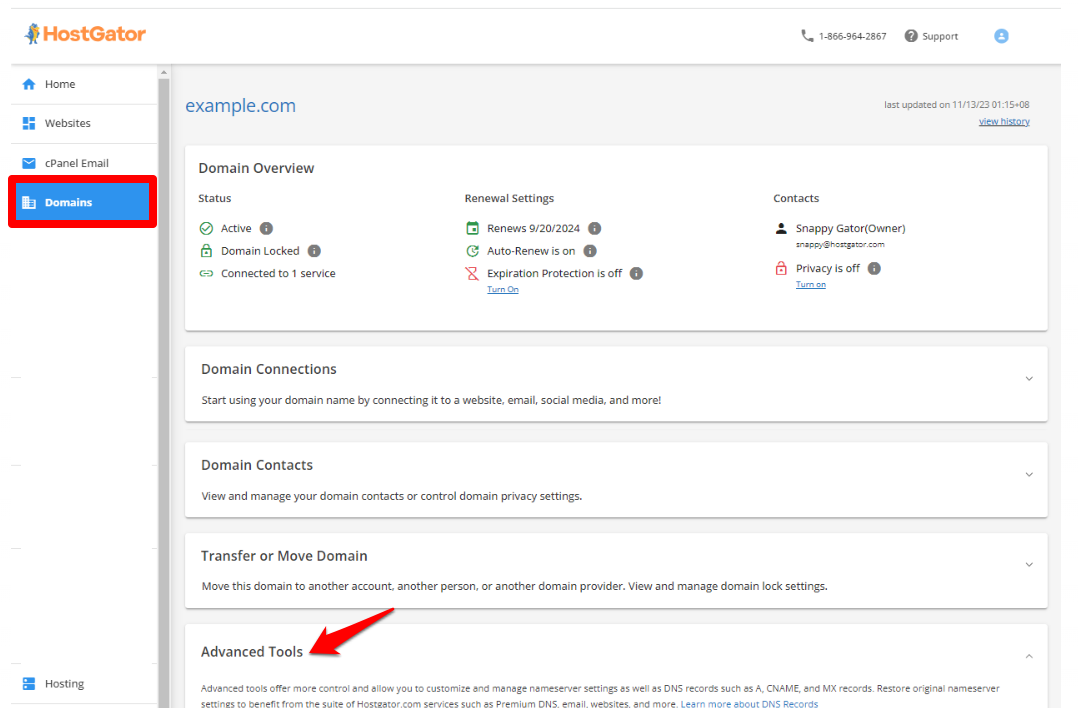Click the HostGator logo
This screenshot has width=1078, height=708.
(85, 34)
